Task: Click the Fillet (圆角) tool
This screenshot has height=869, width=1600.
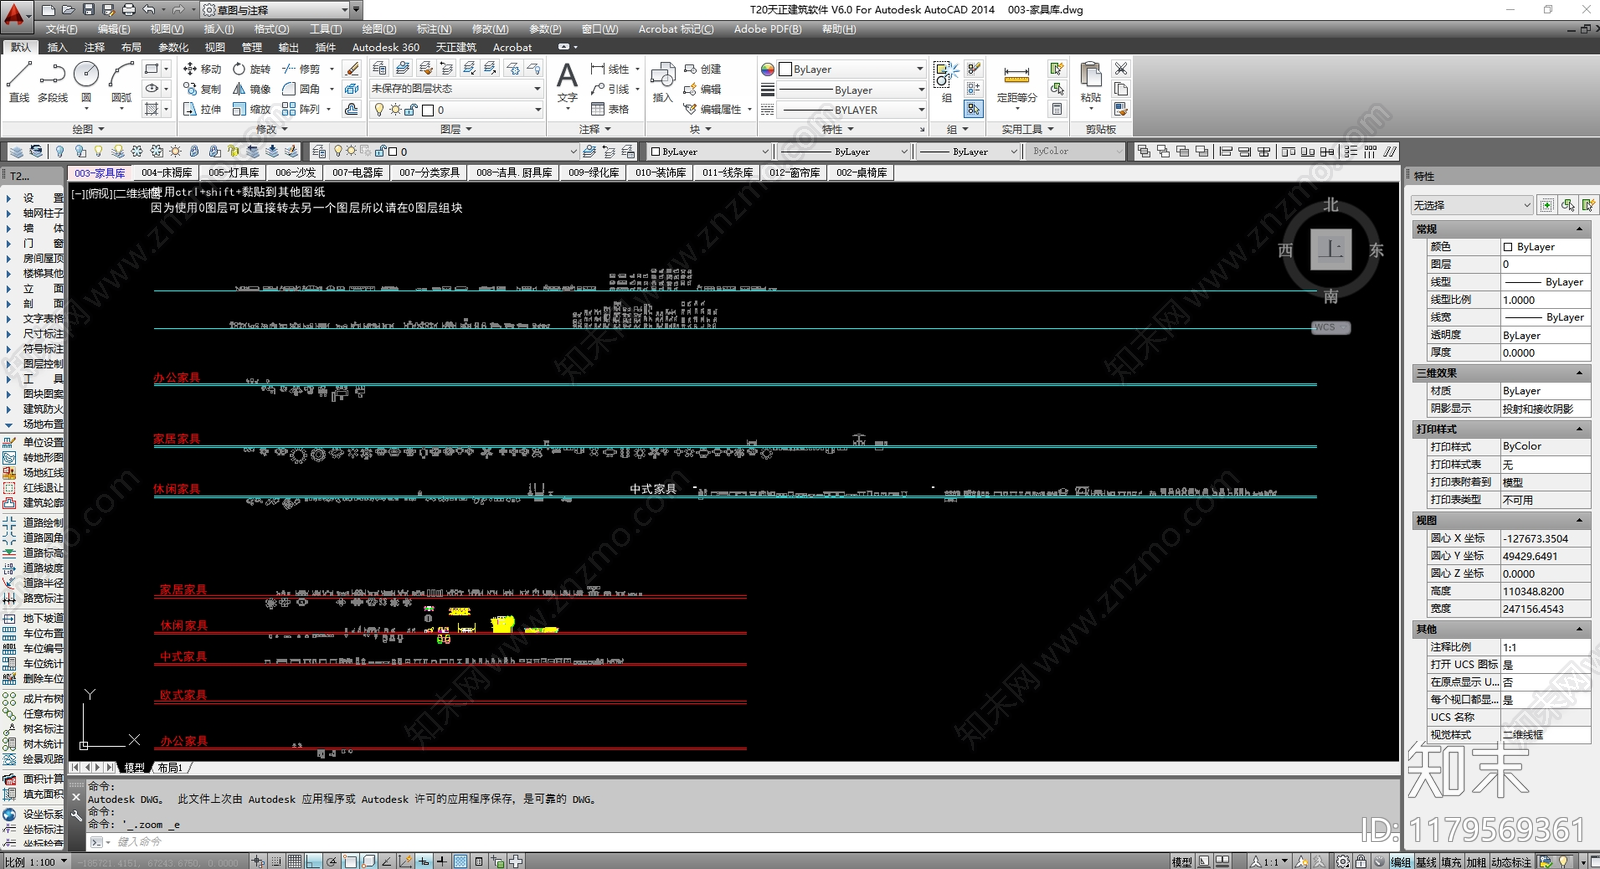Action: [301, 89]
